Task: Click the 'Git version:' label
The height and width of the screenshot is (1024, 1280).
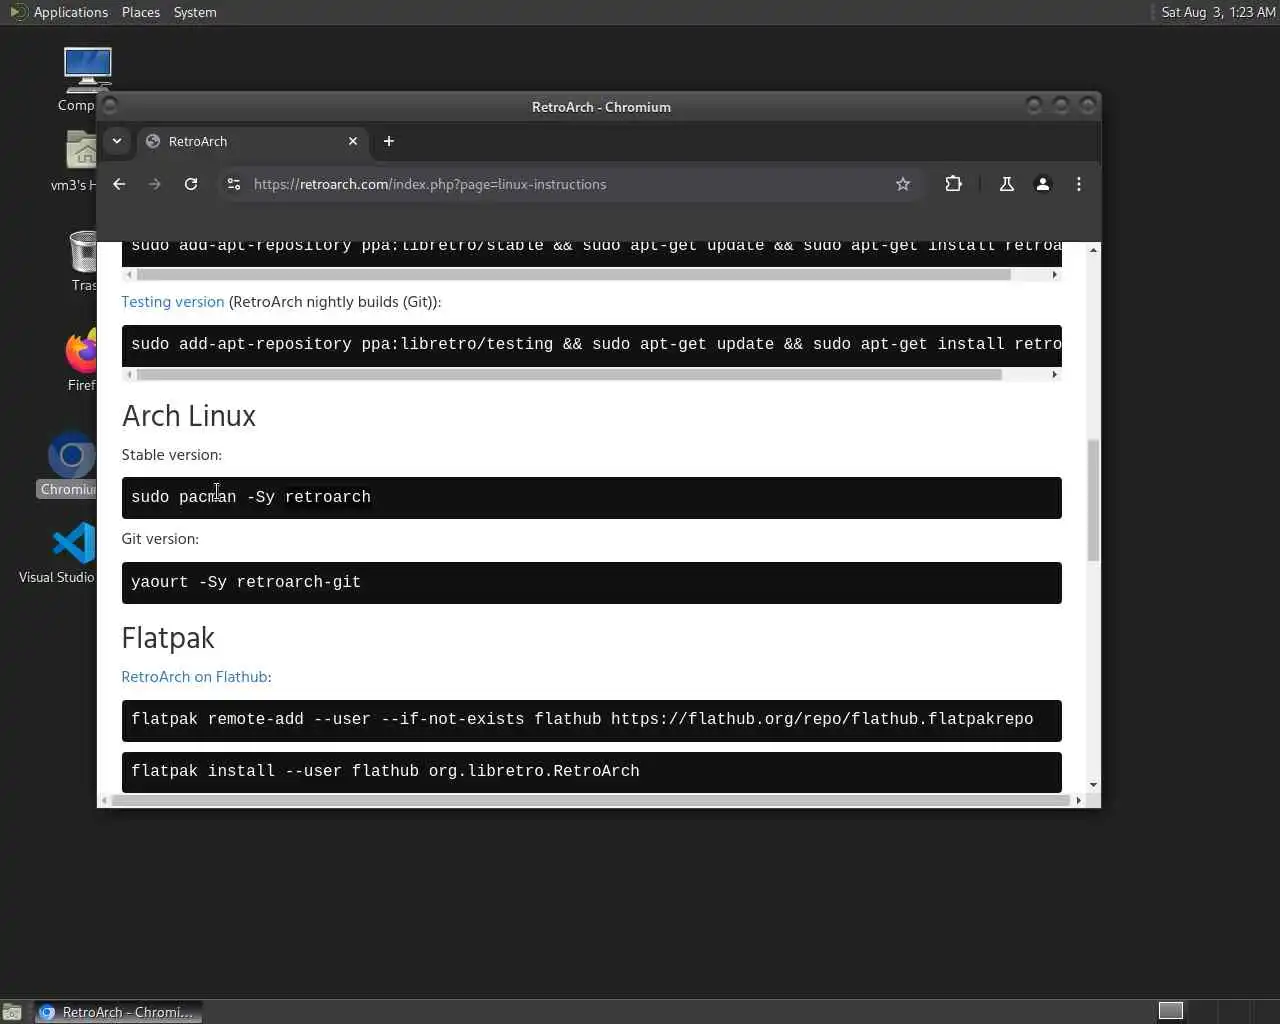Action: (160, 539)
